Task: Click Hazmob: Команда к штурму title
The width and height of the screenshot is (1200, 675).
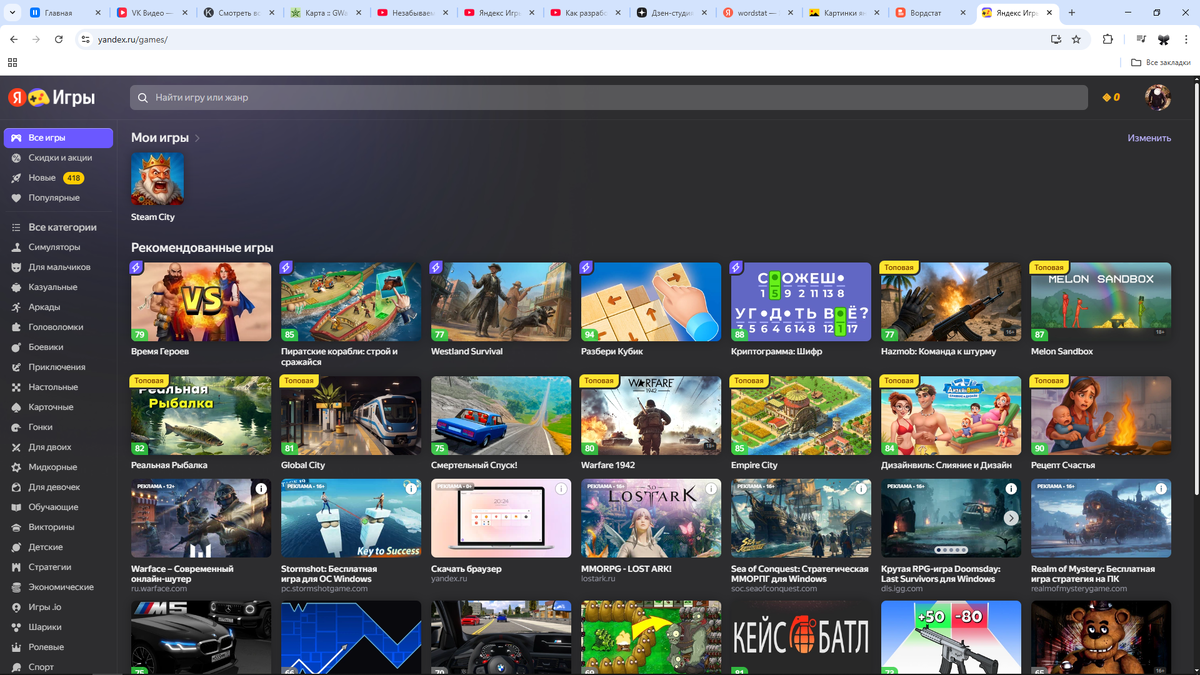Action: pyautogui.click(x=937, y=352)
